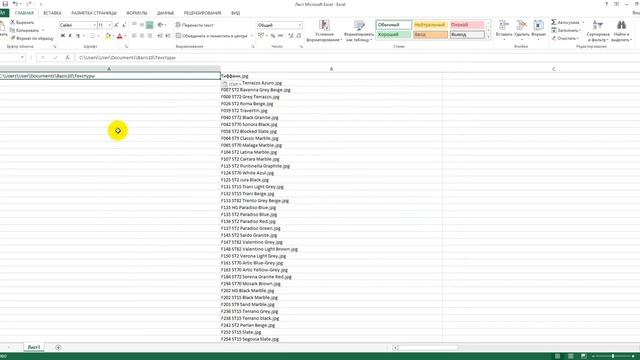Select cell F040 ST72 Black Granite.jpg
This screenshot has height=360, width=640.
(x=331, y=118)
